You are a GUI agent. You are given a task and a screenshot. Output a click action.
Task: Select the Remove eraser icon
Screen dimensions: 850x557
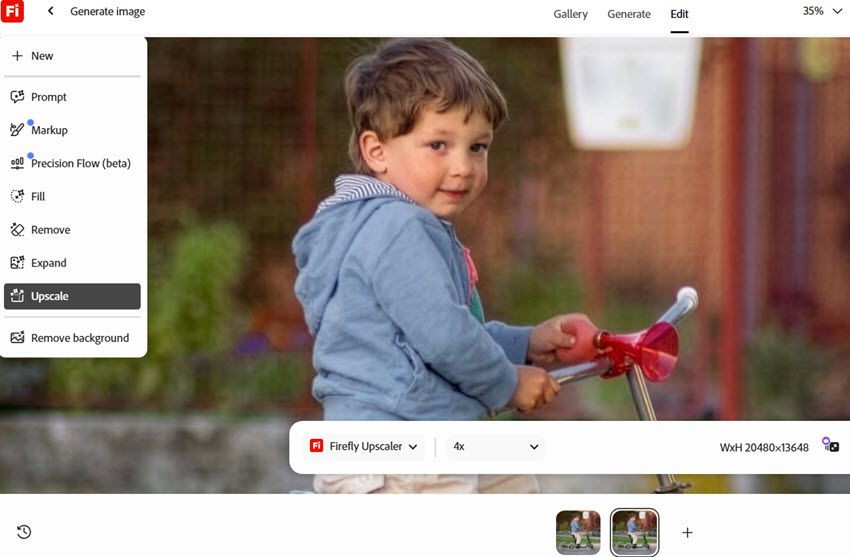(x=17, y=230)
